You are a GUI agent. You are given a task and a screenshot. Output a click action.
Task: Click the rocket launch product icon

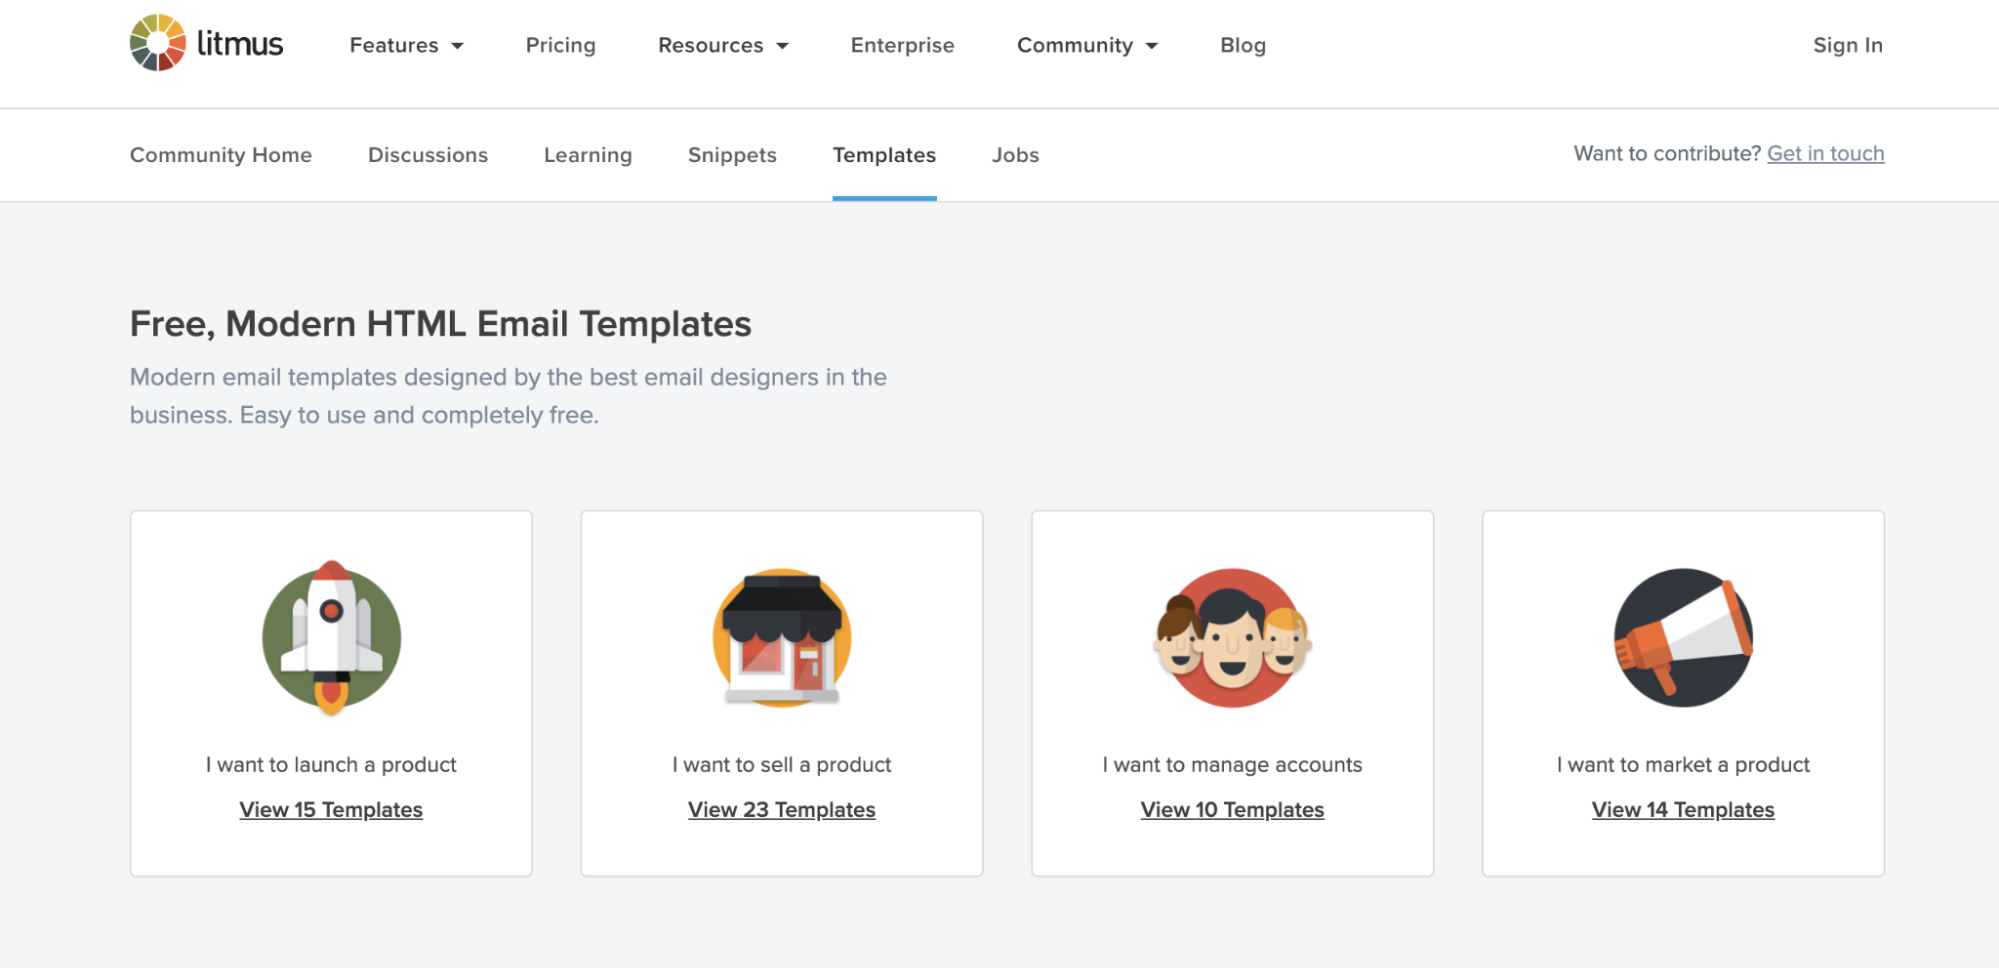332,638
